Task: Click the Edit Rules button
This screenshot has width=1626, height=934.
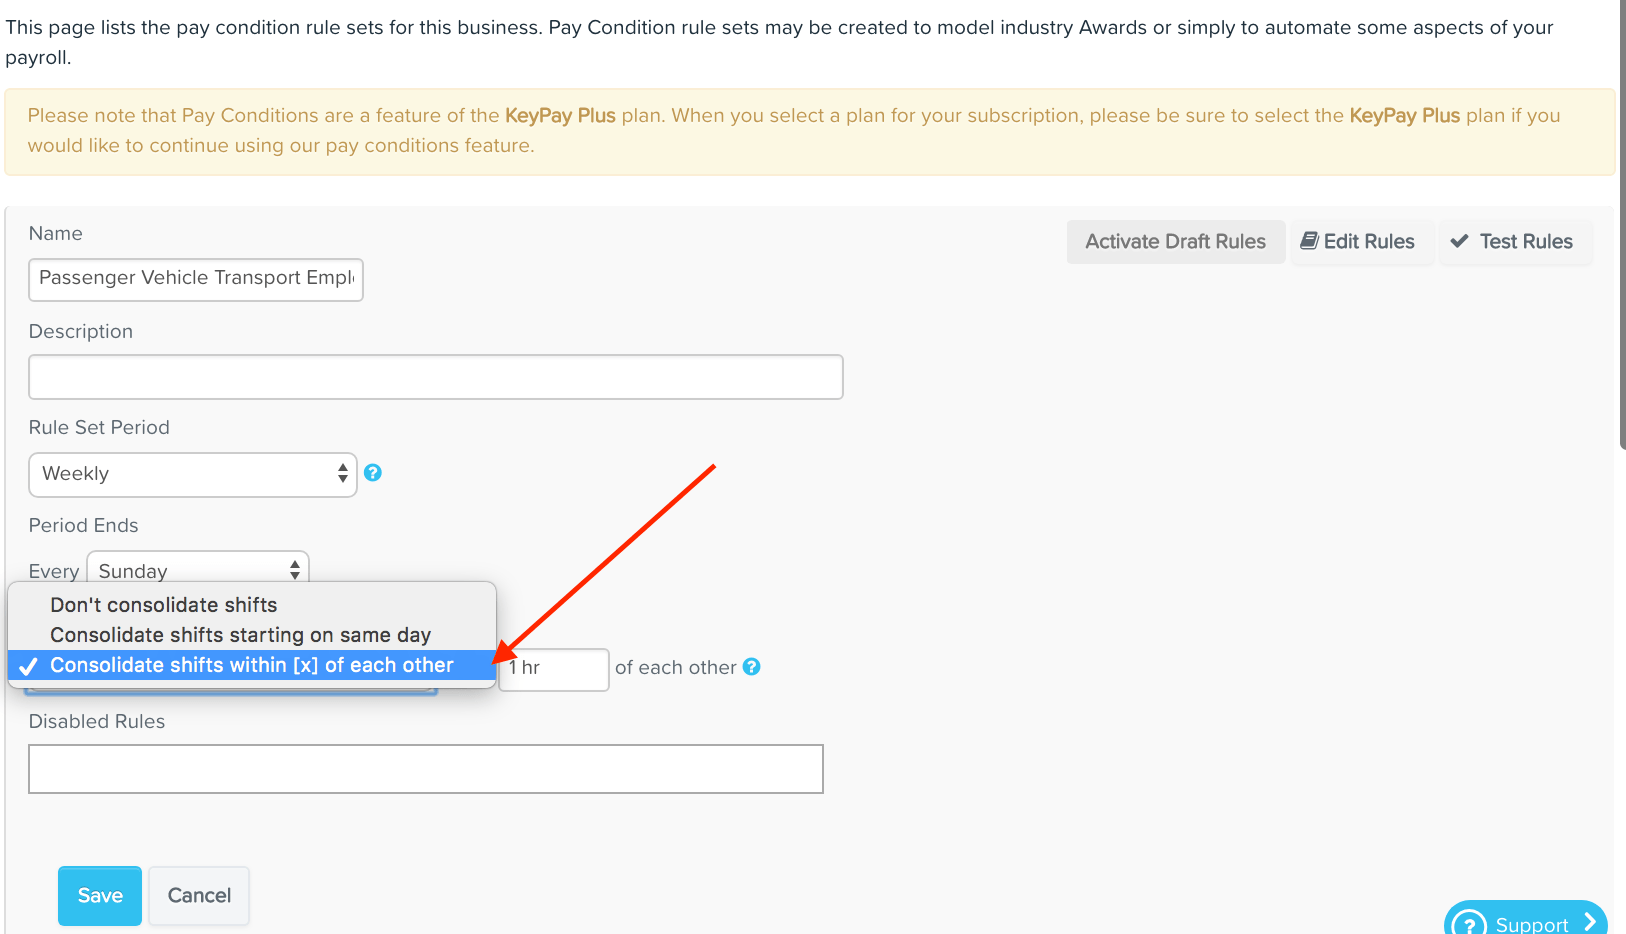Action: click(x=1358, y=242)
